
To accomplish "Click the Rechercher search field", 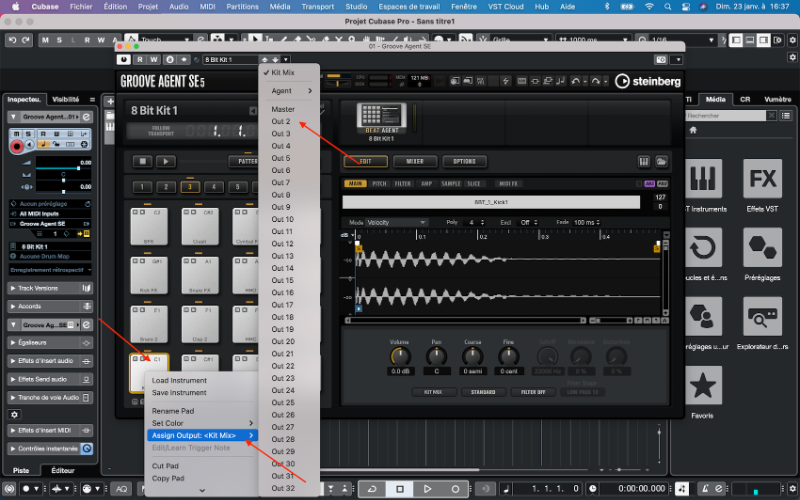I will 724,116.
